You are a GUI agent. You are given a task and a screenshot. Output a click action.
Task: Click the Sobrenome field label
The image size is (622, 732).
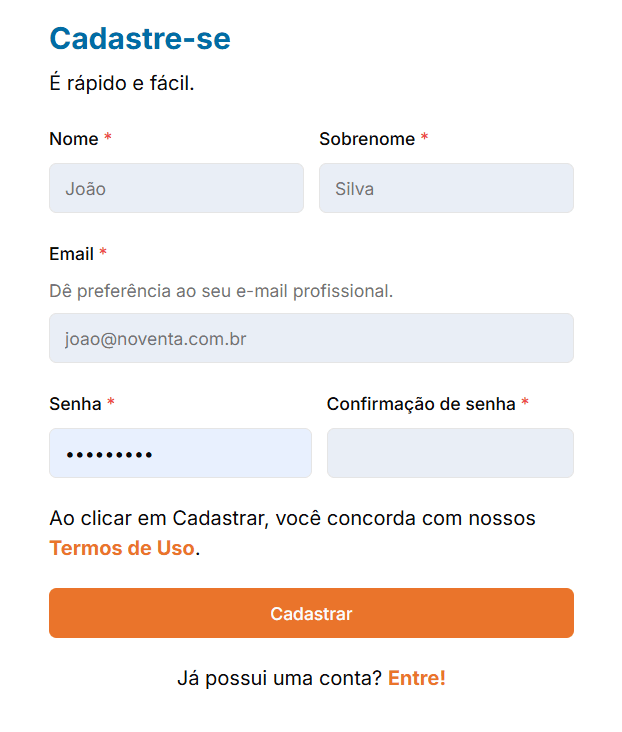pyautogui.click(x=367, y=139)
